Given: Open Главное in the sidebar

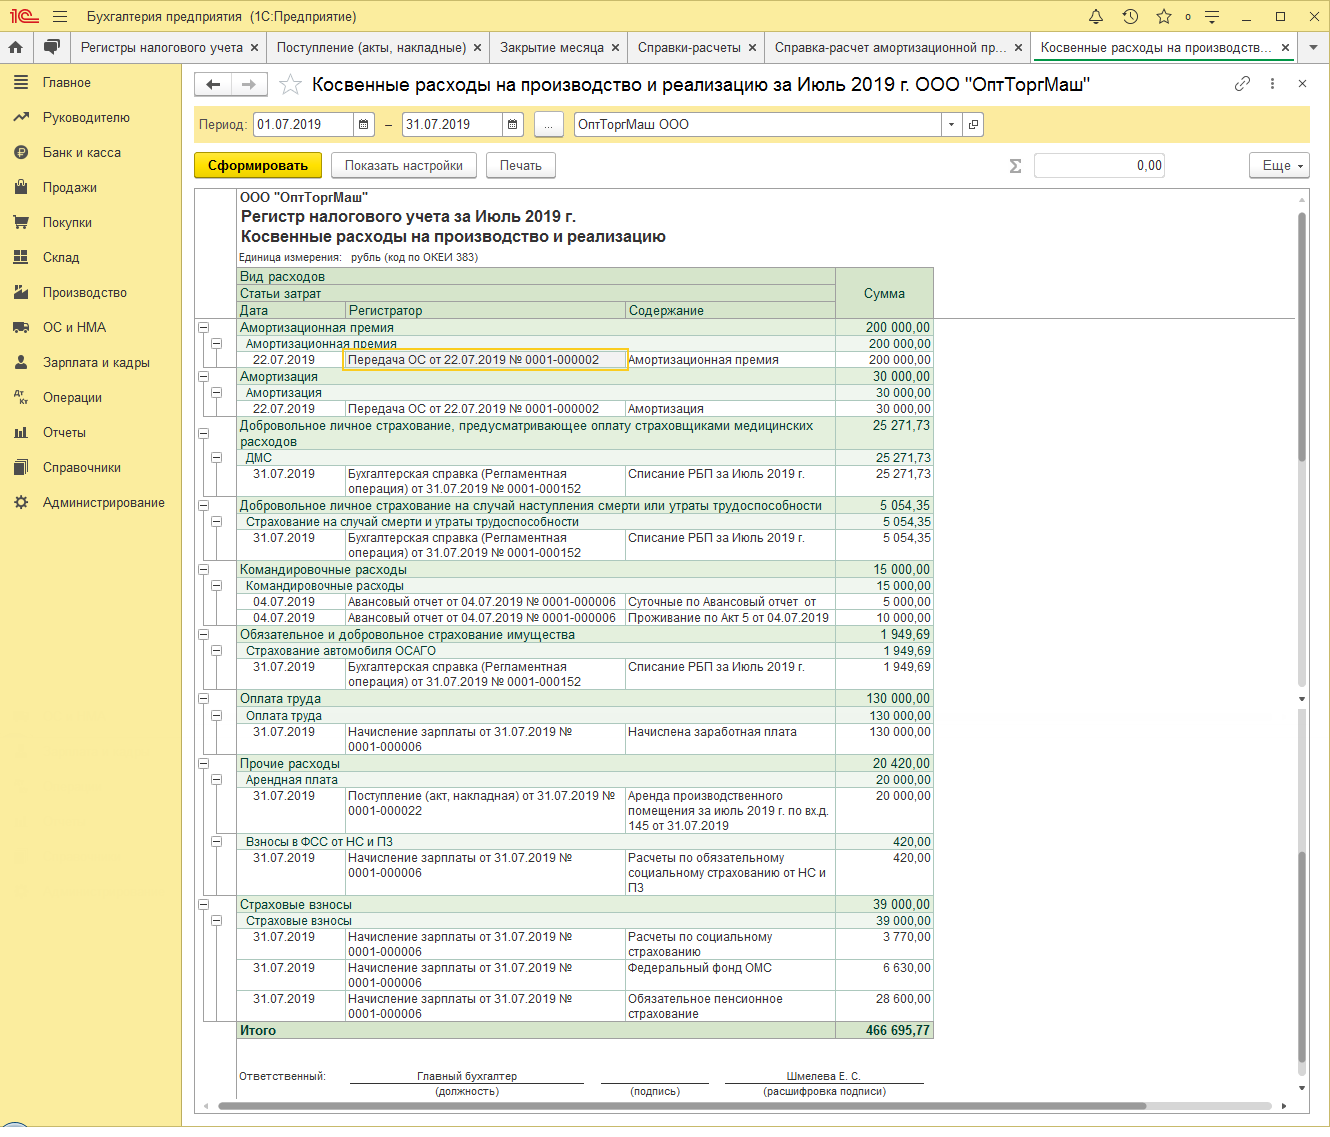Looking at the screenshot, I should [67, 82].
